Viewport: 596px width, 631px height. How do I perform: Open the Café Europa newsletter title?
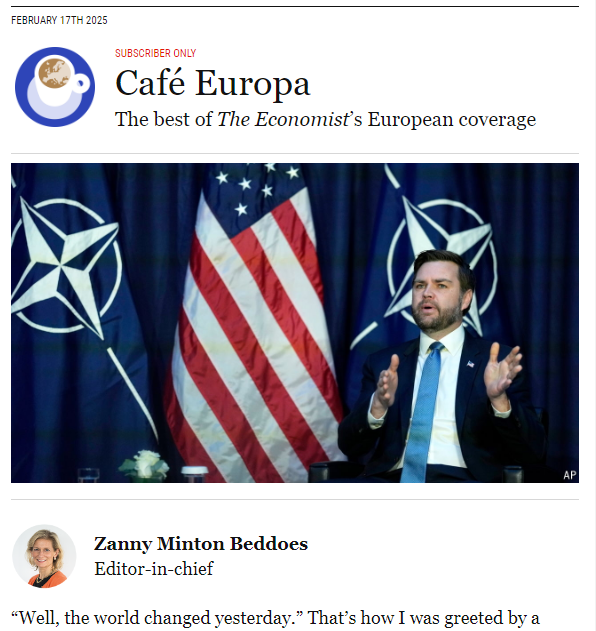point(212,83)
